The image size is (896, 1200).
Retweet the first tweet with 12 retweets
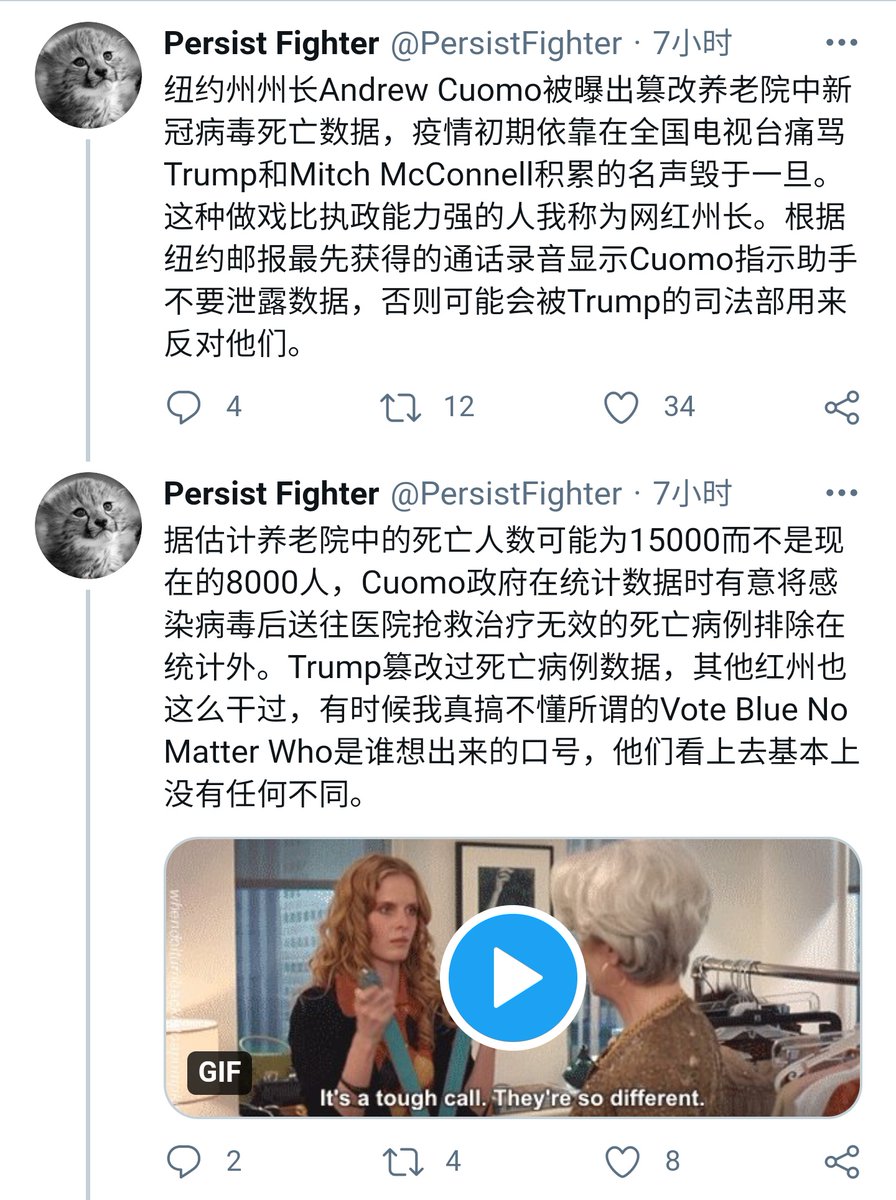pos(401,407)
